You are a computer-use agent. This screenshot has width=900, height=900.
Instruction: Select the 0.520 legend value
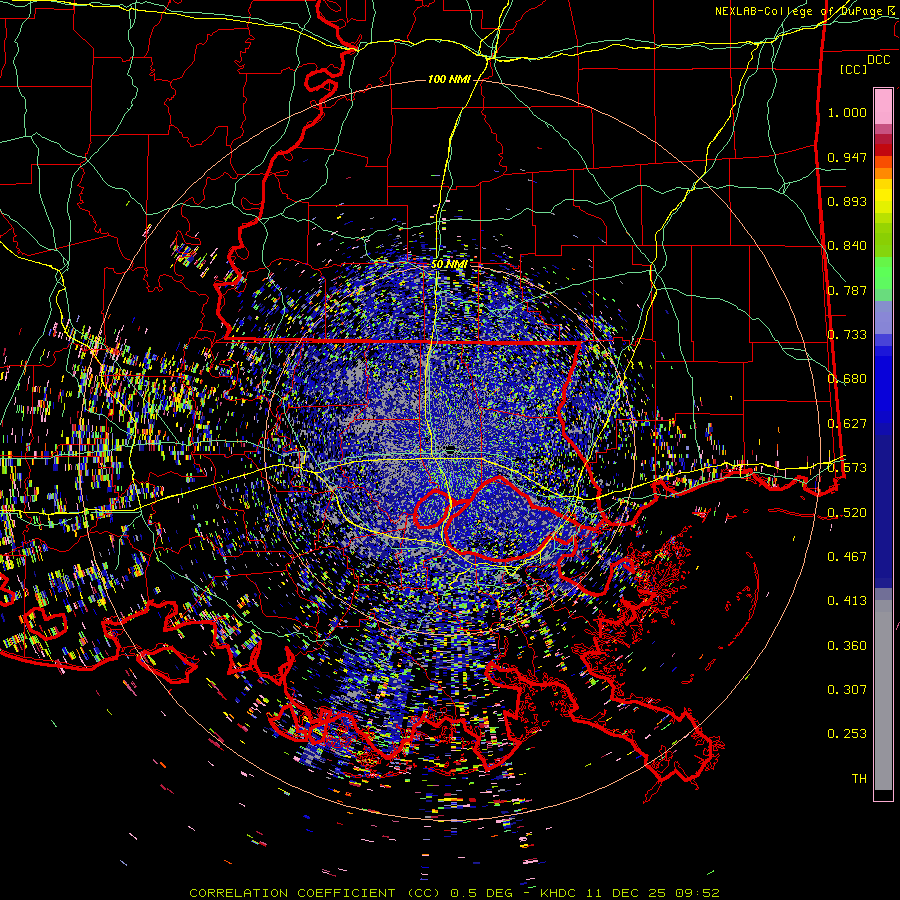(x=847, y=513)
